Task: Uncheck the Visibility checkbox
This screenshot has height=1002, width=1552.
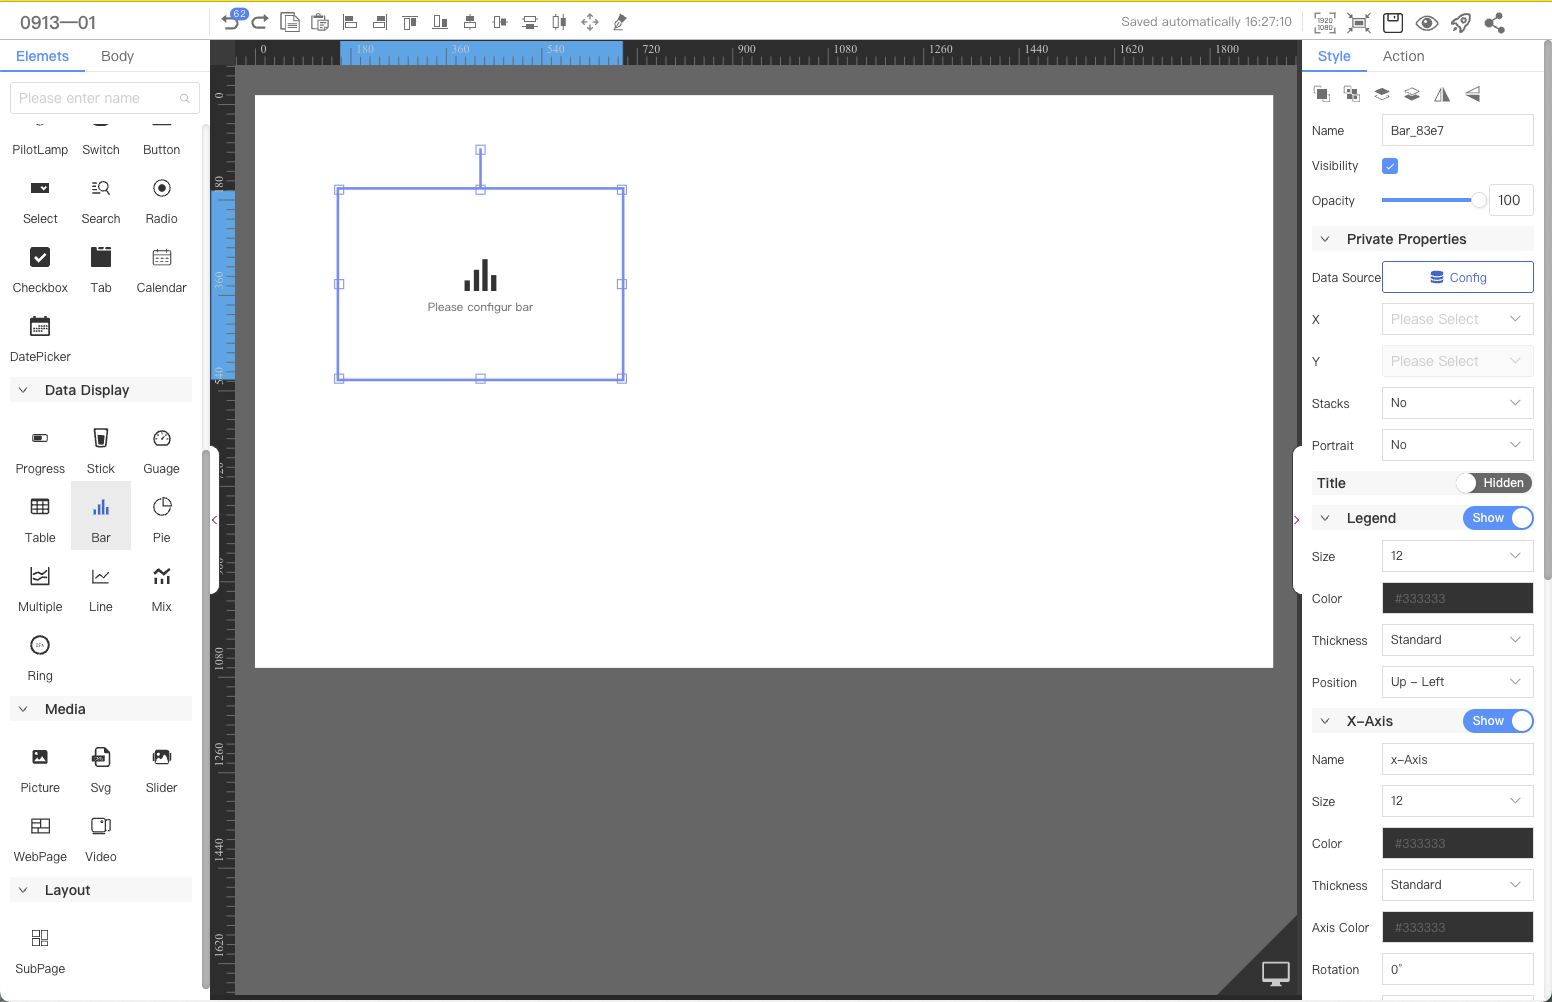Action: [x=1390, y=166]
